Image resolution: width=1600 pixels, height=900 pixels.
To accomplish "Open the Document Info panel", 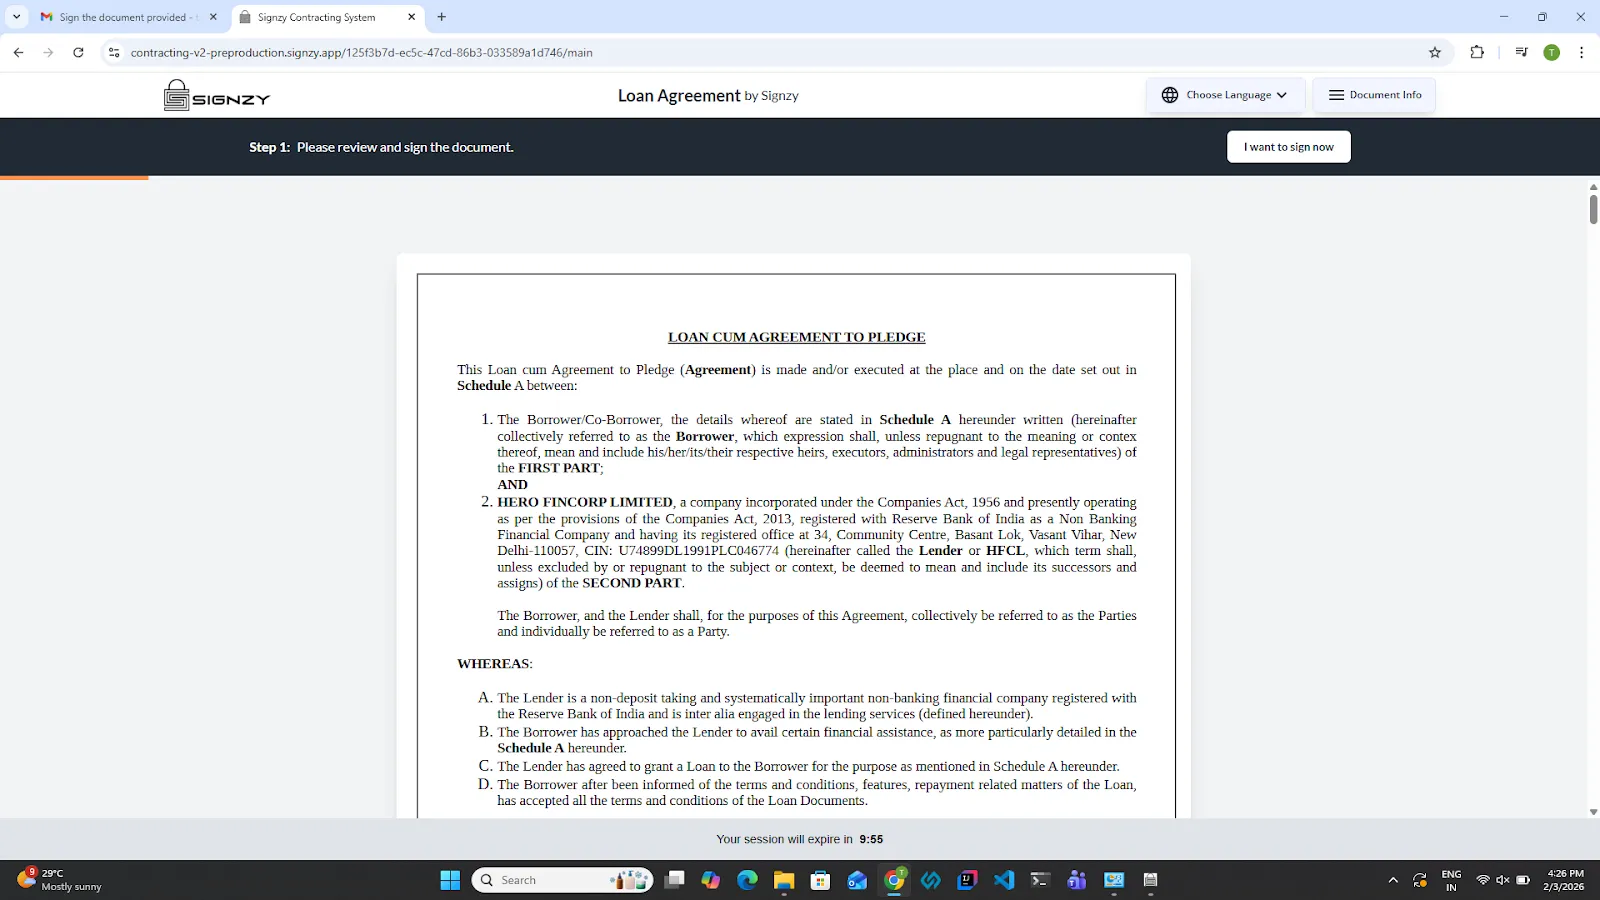I will coord(1374,95).
